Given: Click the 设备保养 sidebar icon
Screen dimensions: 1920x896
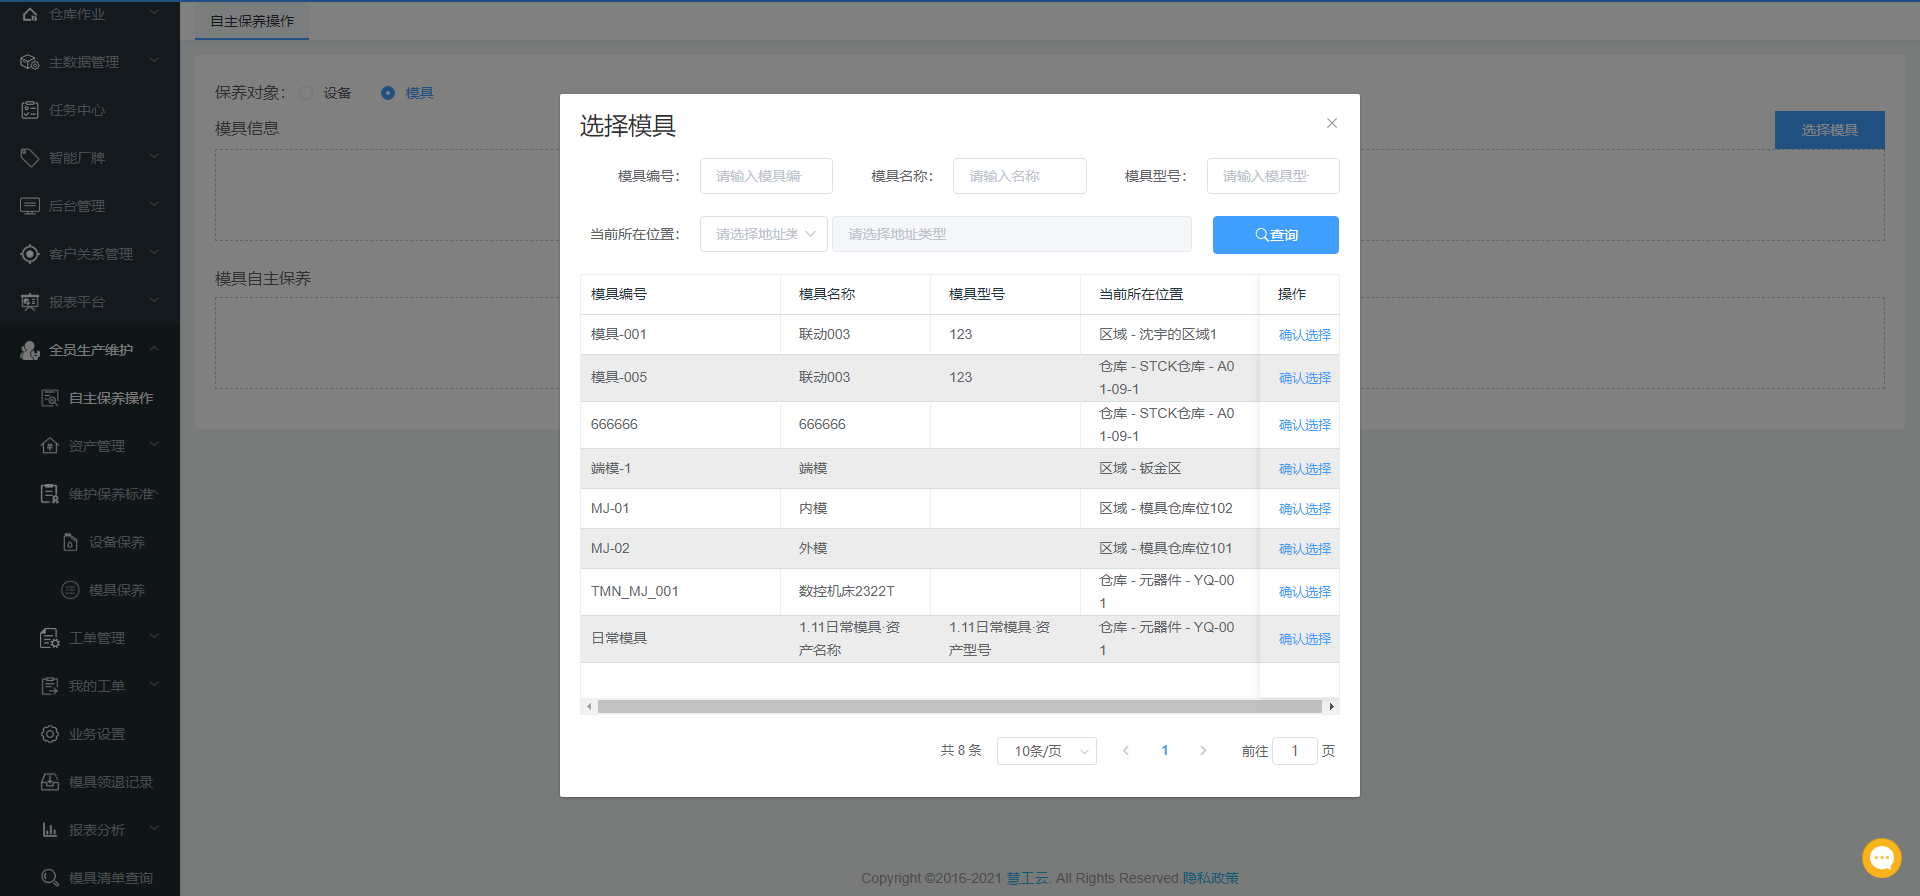Looking at the screenshot, I should tap(70, 542).
